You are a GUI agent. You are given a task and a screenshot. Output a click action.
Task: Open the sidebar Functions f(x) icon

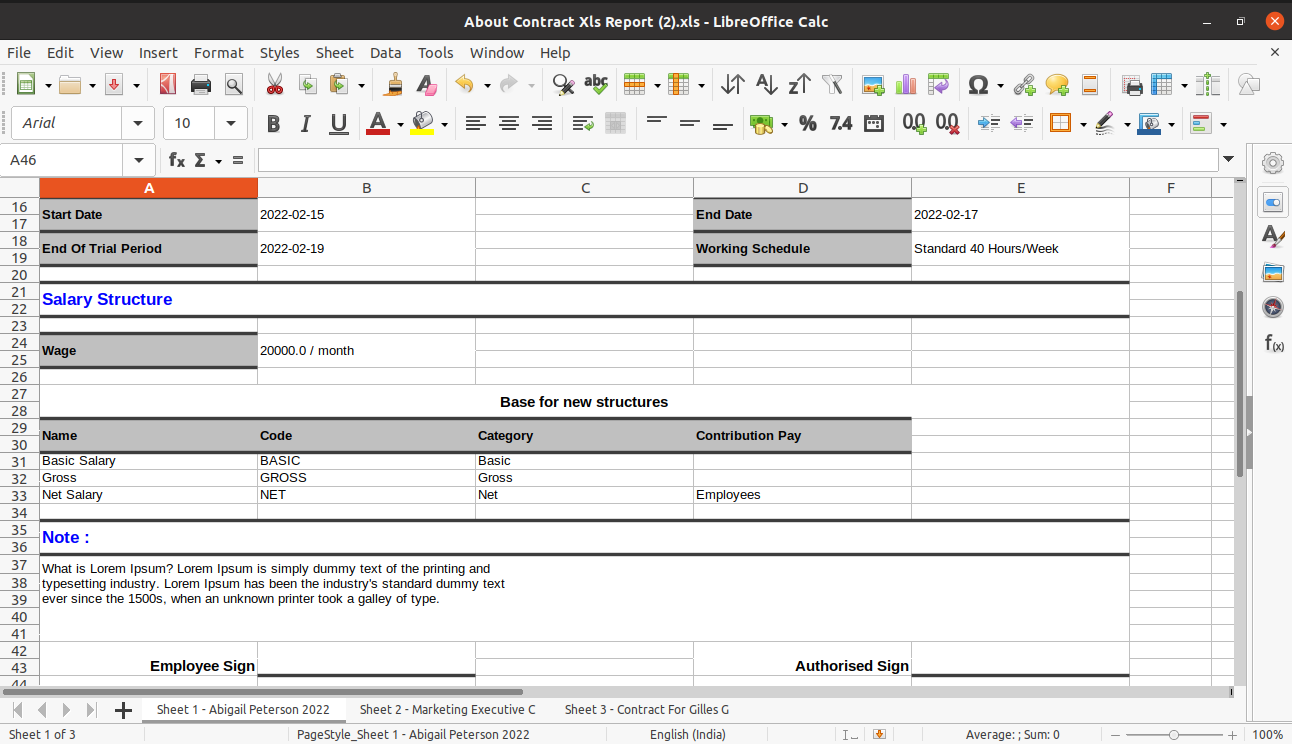tap(1273, 343)
